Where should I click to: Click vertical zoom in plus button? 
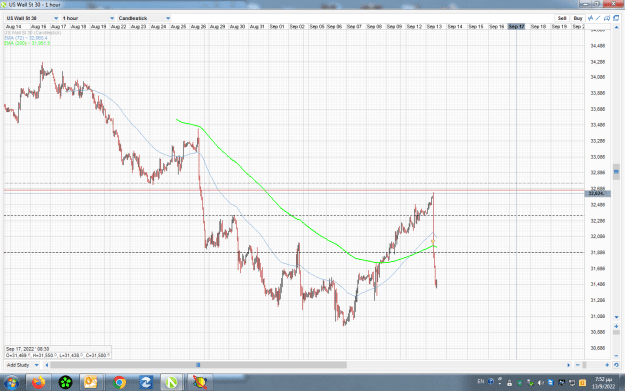pyautogui.click(x=616, y=326)
